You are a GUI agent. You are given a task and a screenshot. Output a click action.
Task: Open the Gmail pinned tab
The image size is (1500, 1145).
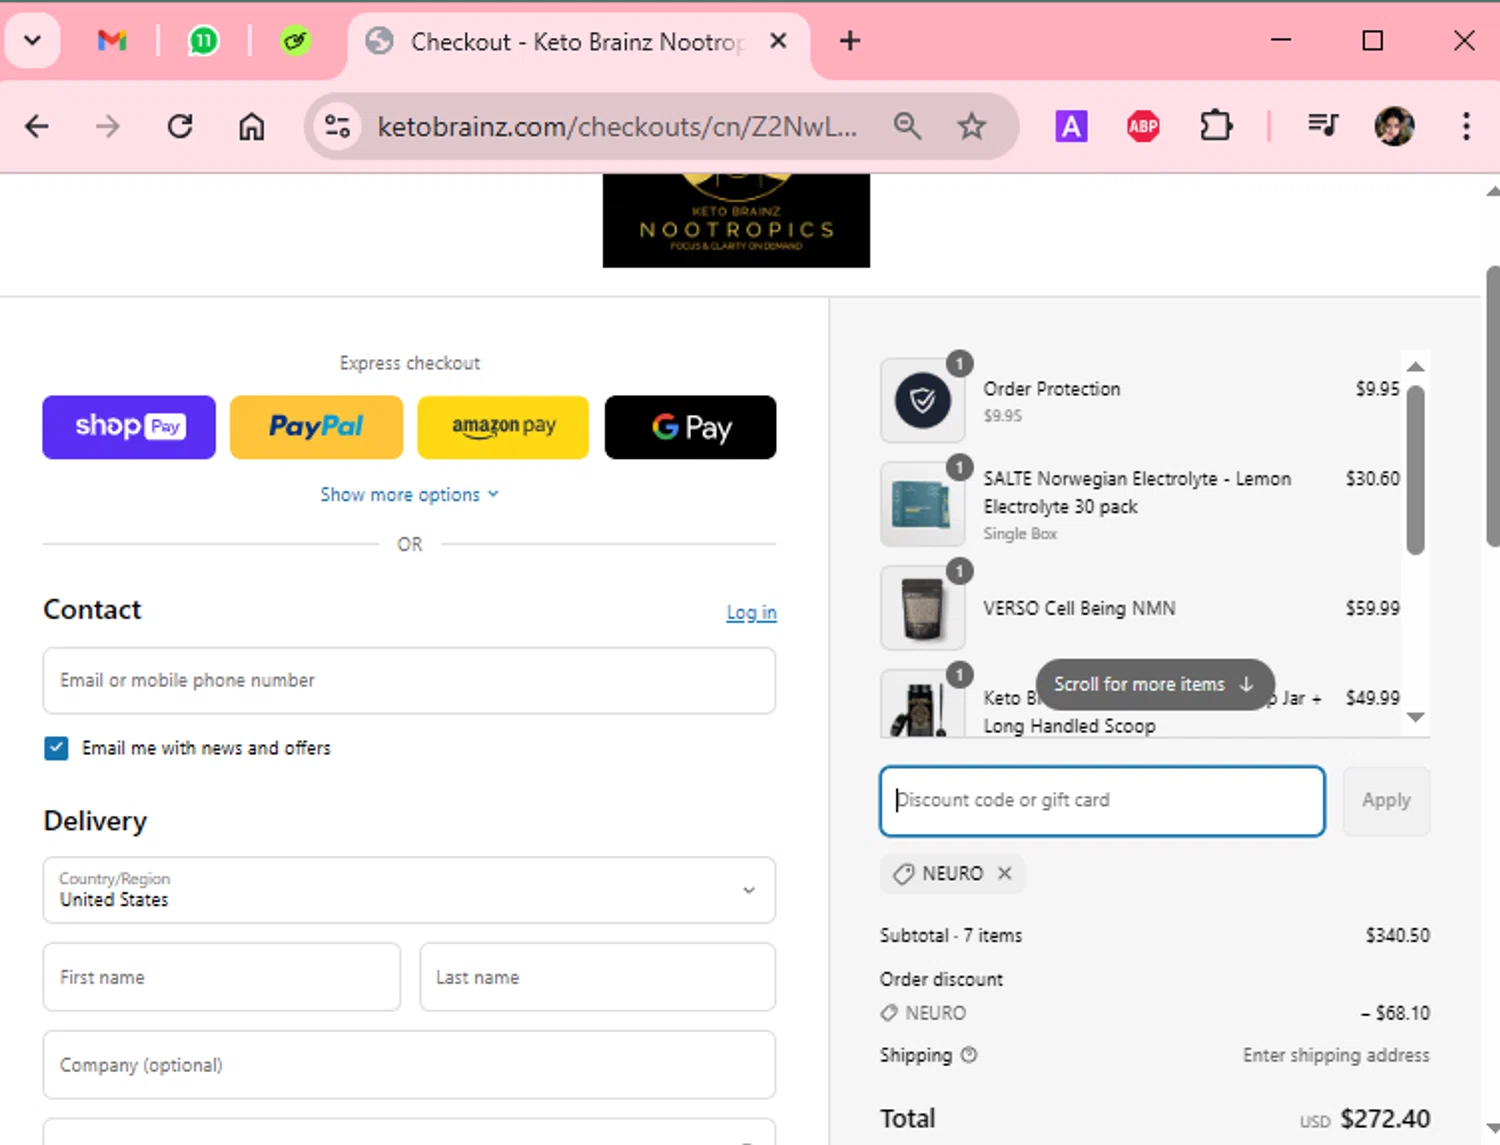(112, 41)
